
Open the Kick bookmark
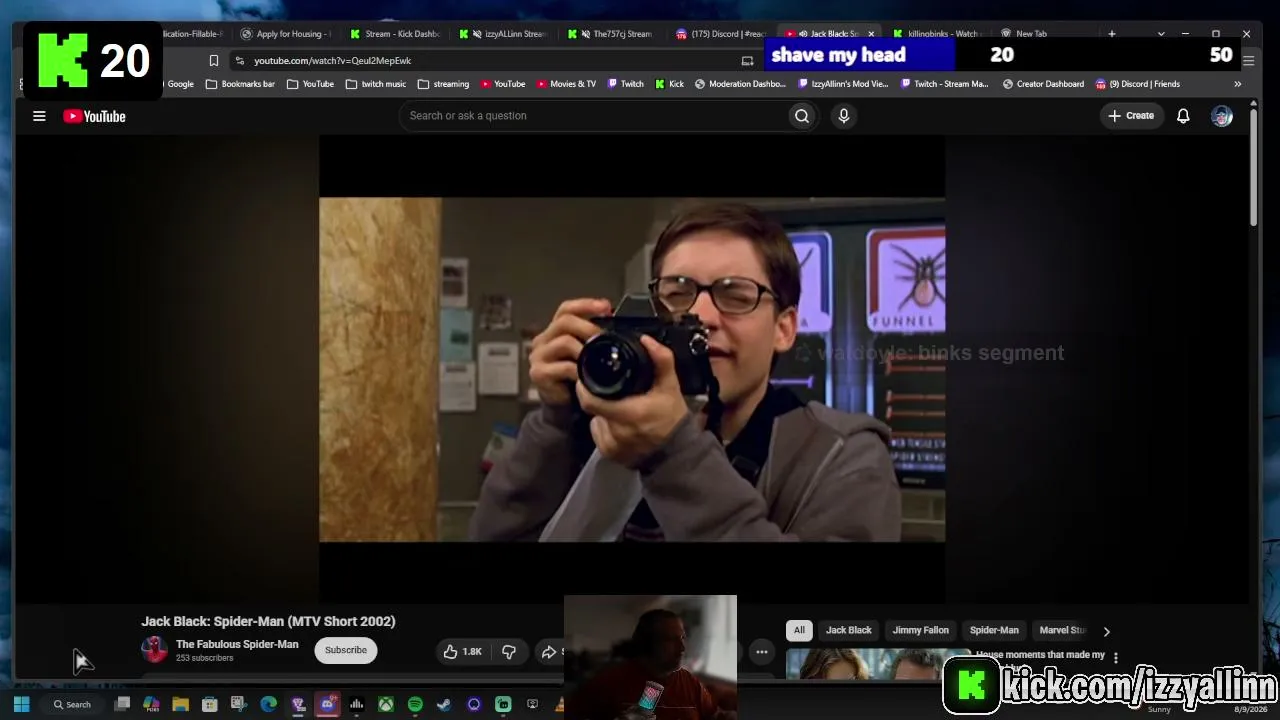pyautogui.click(x=669, y=84)
